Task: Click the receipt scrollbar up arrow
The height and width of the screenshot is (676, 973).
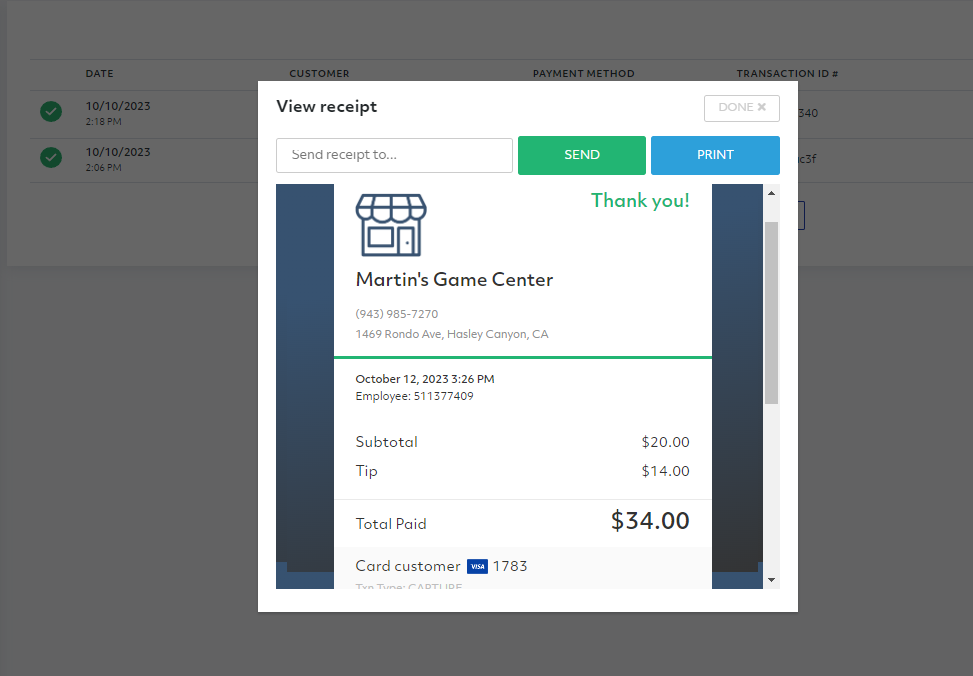Action: tap(771, 193)
